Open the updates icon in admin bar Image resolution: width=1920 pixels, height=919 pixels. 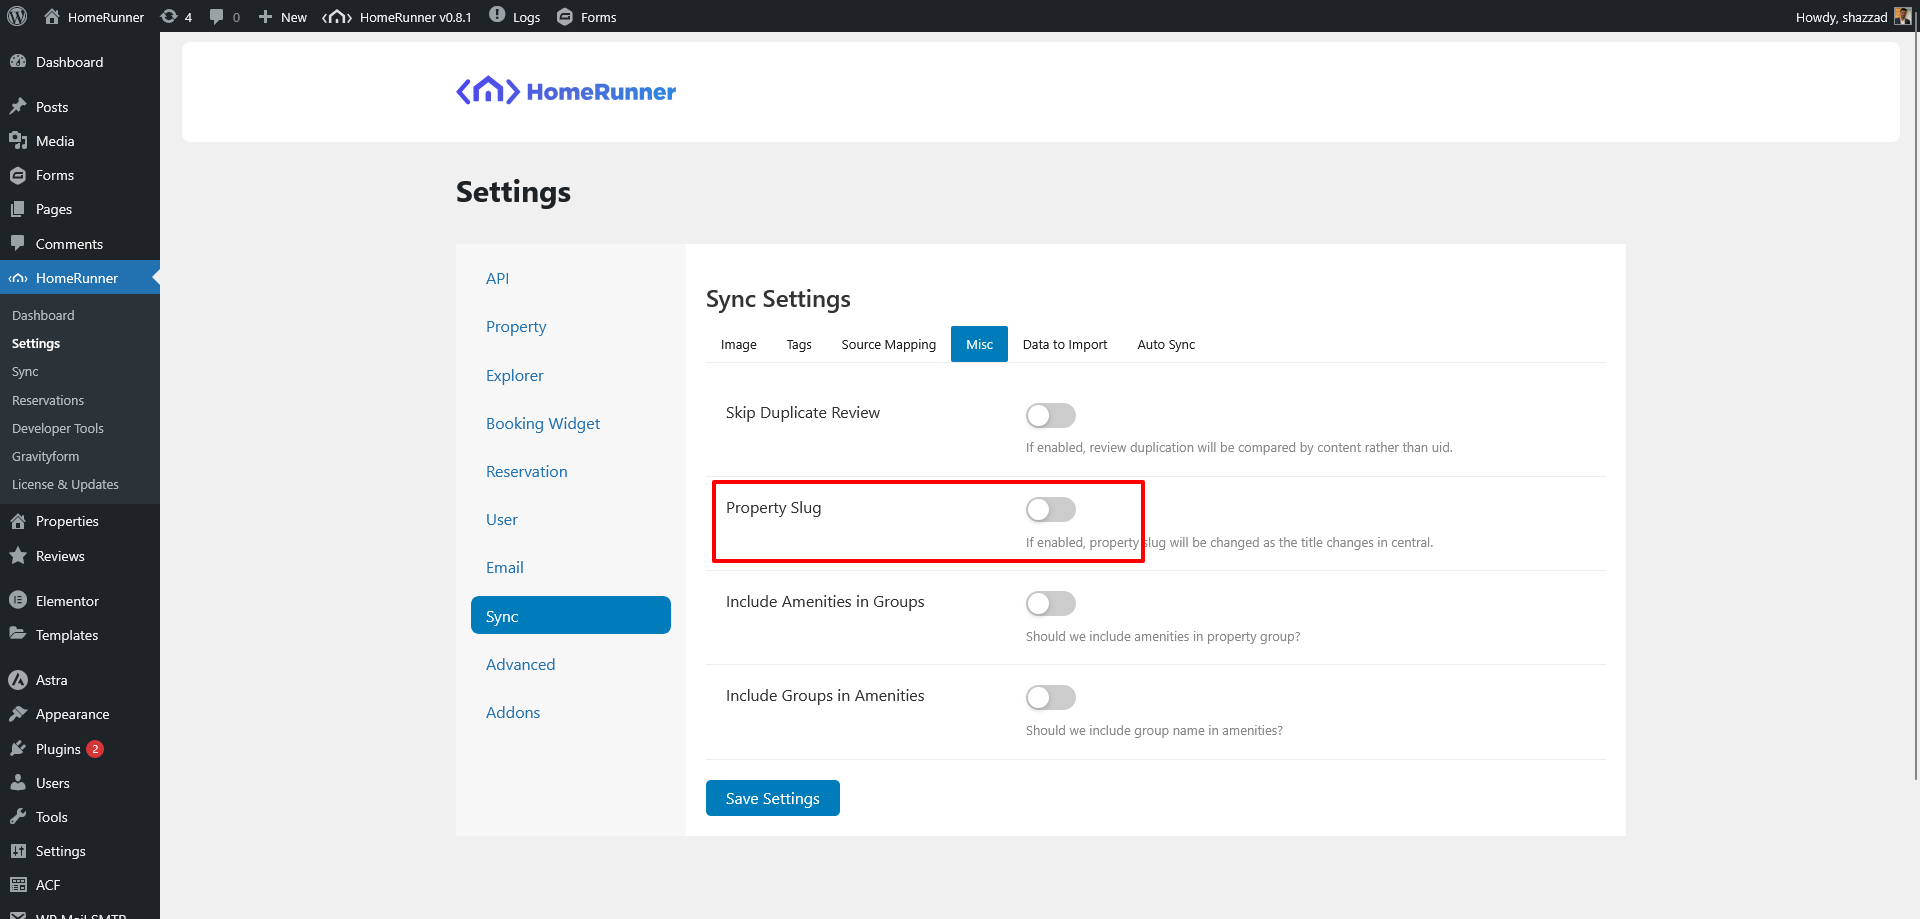click(169, 16)
